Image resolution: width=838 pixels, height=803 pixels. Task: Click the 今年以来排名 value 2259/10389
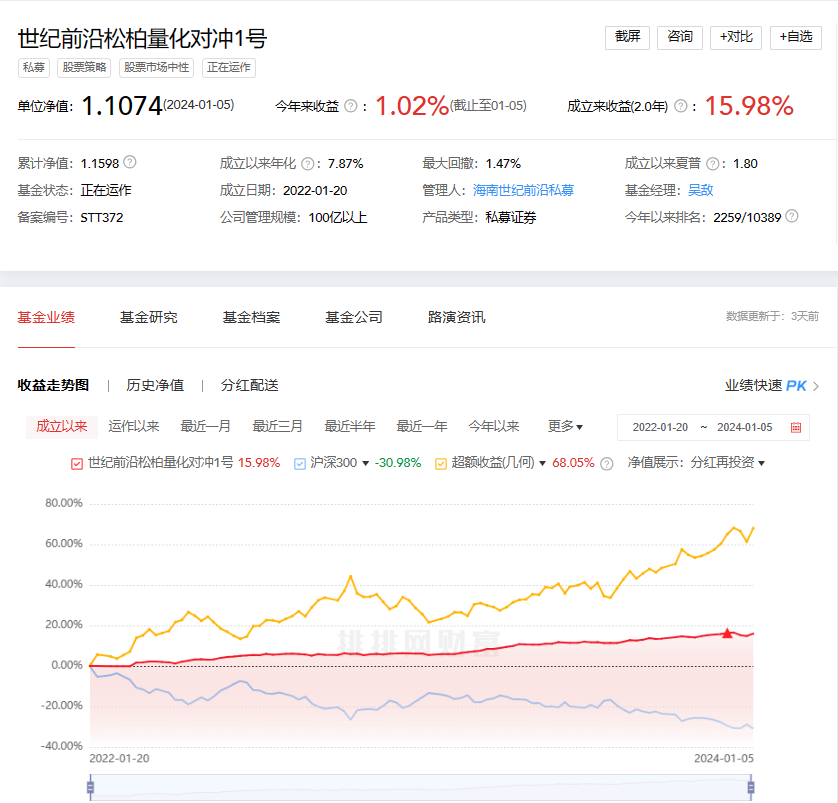747,217
